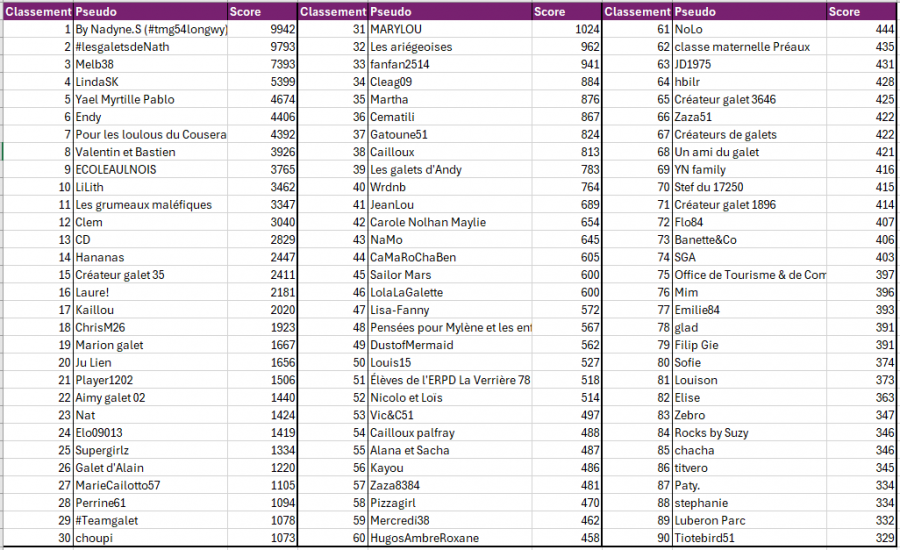
Task: Select the cell 'By Nadyne.S (#tmg54longwy)'
Action: pos(150,29)
